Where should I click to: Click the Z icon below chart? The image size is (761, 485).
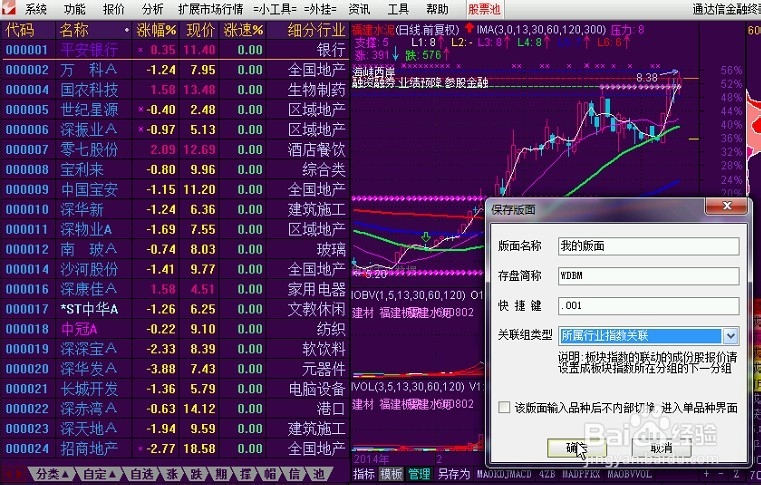(736, 474)
